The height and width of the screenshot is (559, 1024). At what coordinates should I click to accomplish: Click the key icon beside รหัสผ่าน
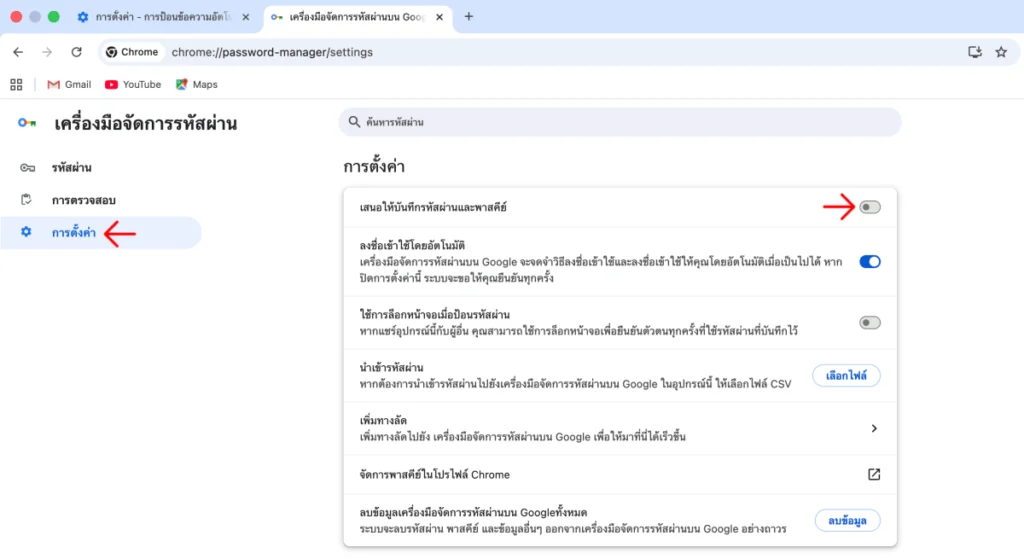(27, 168)
